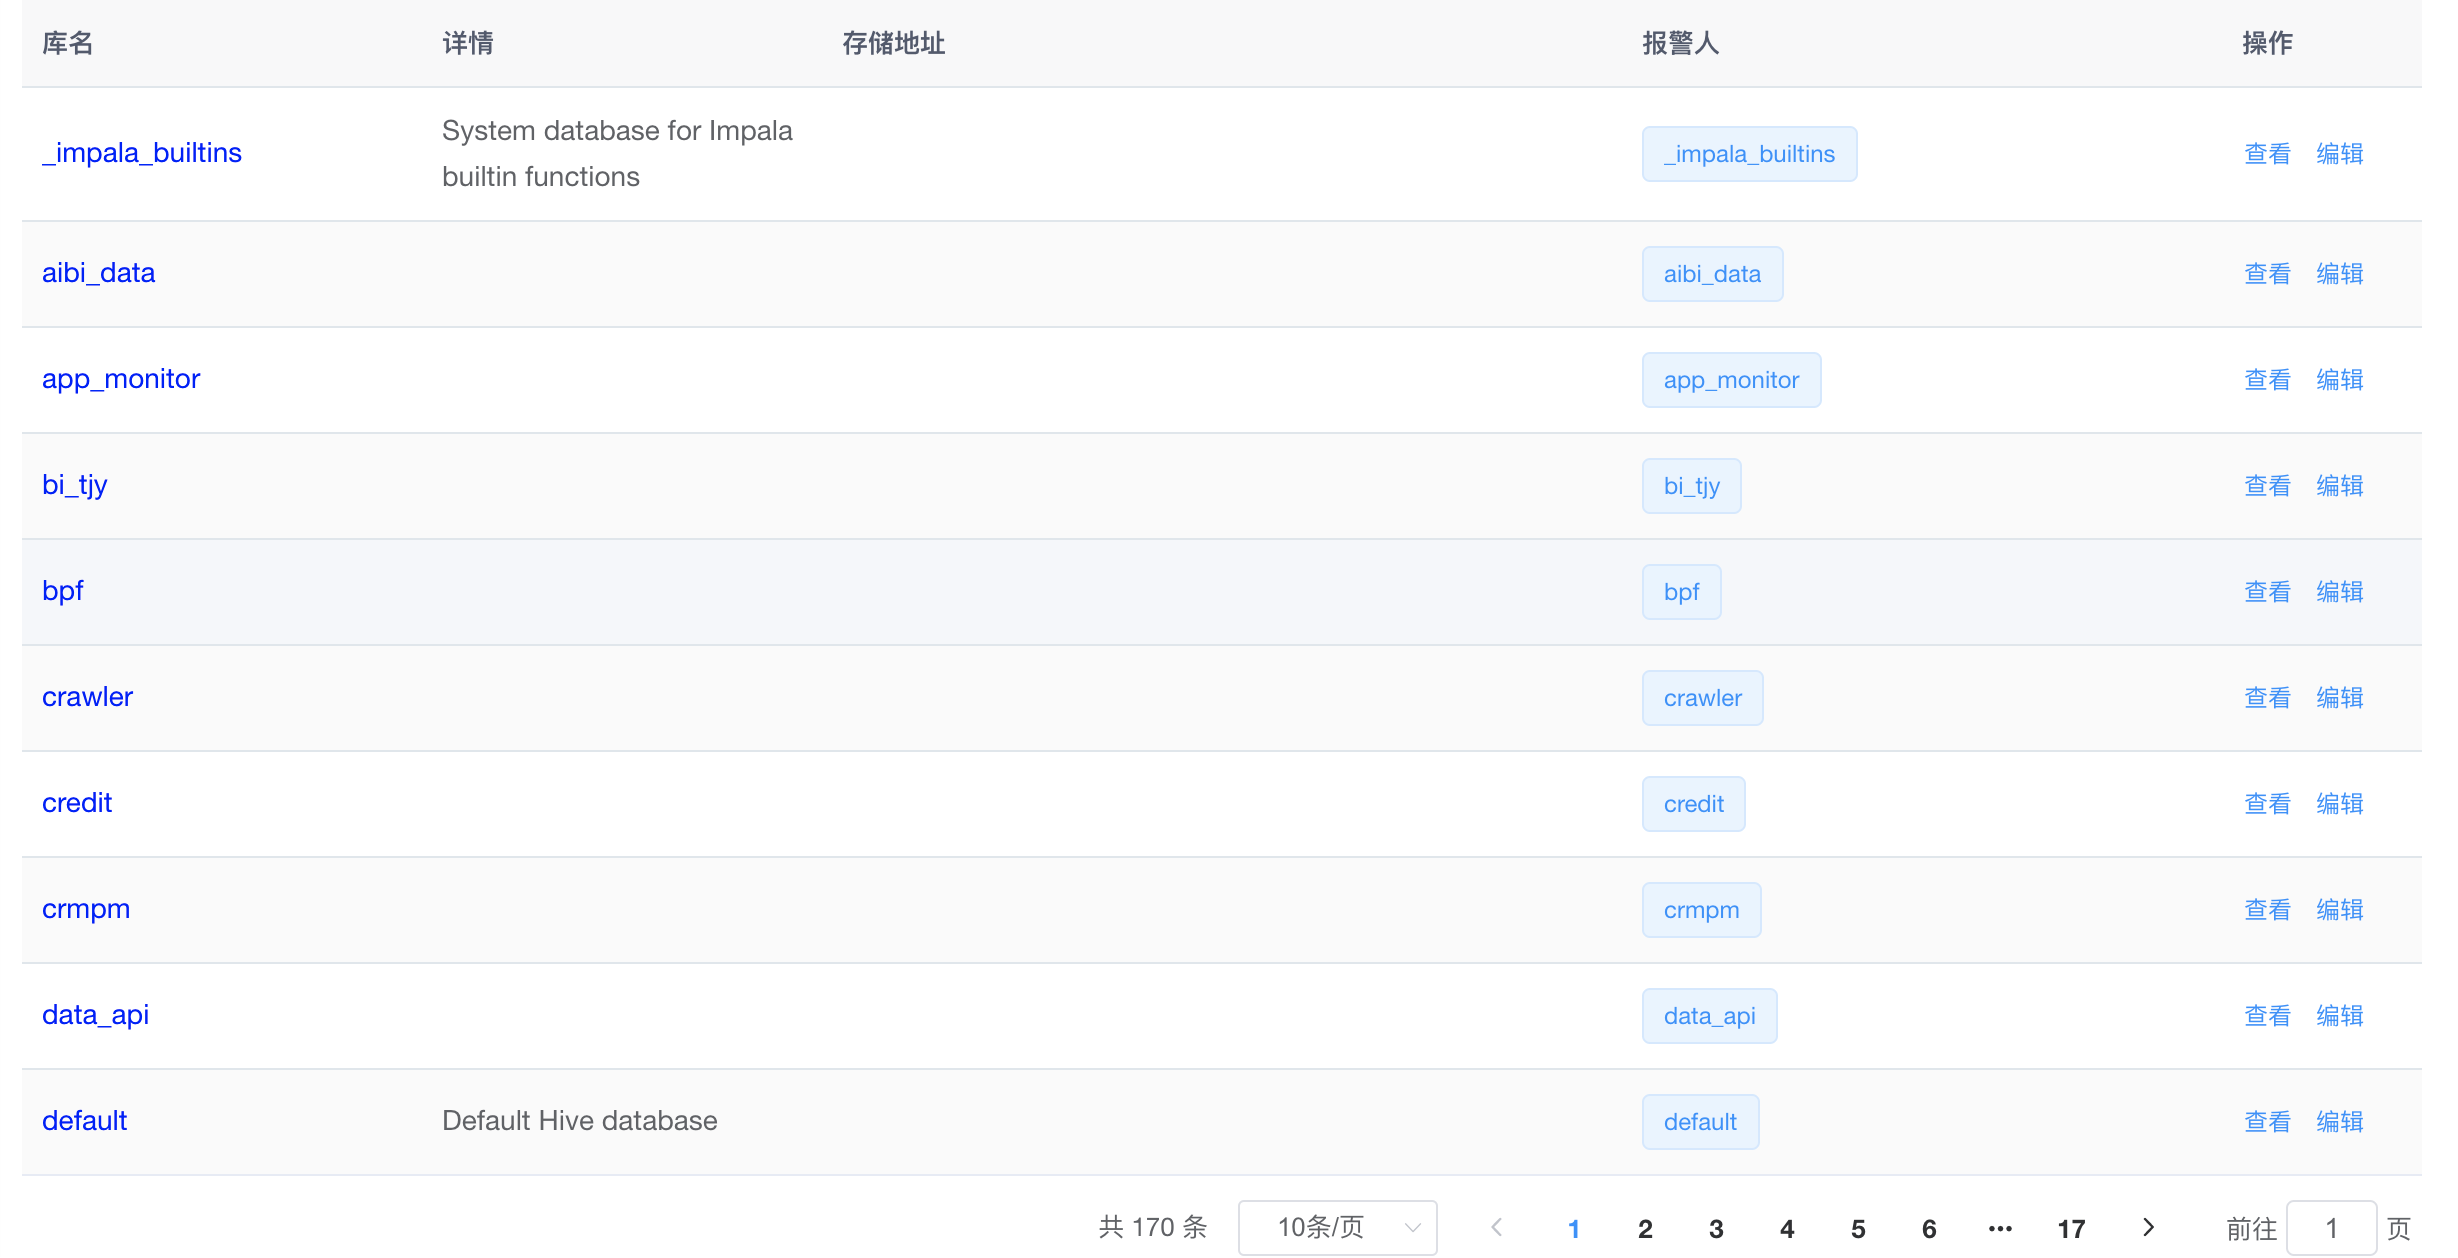
Task: Jump to page 17
Action: point(2071,1228)
